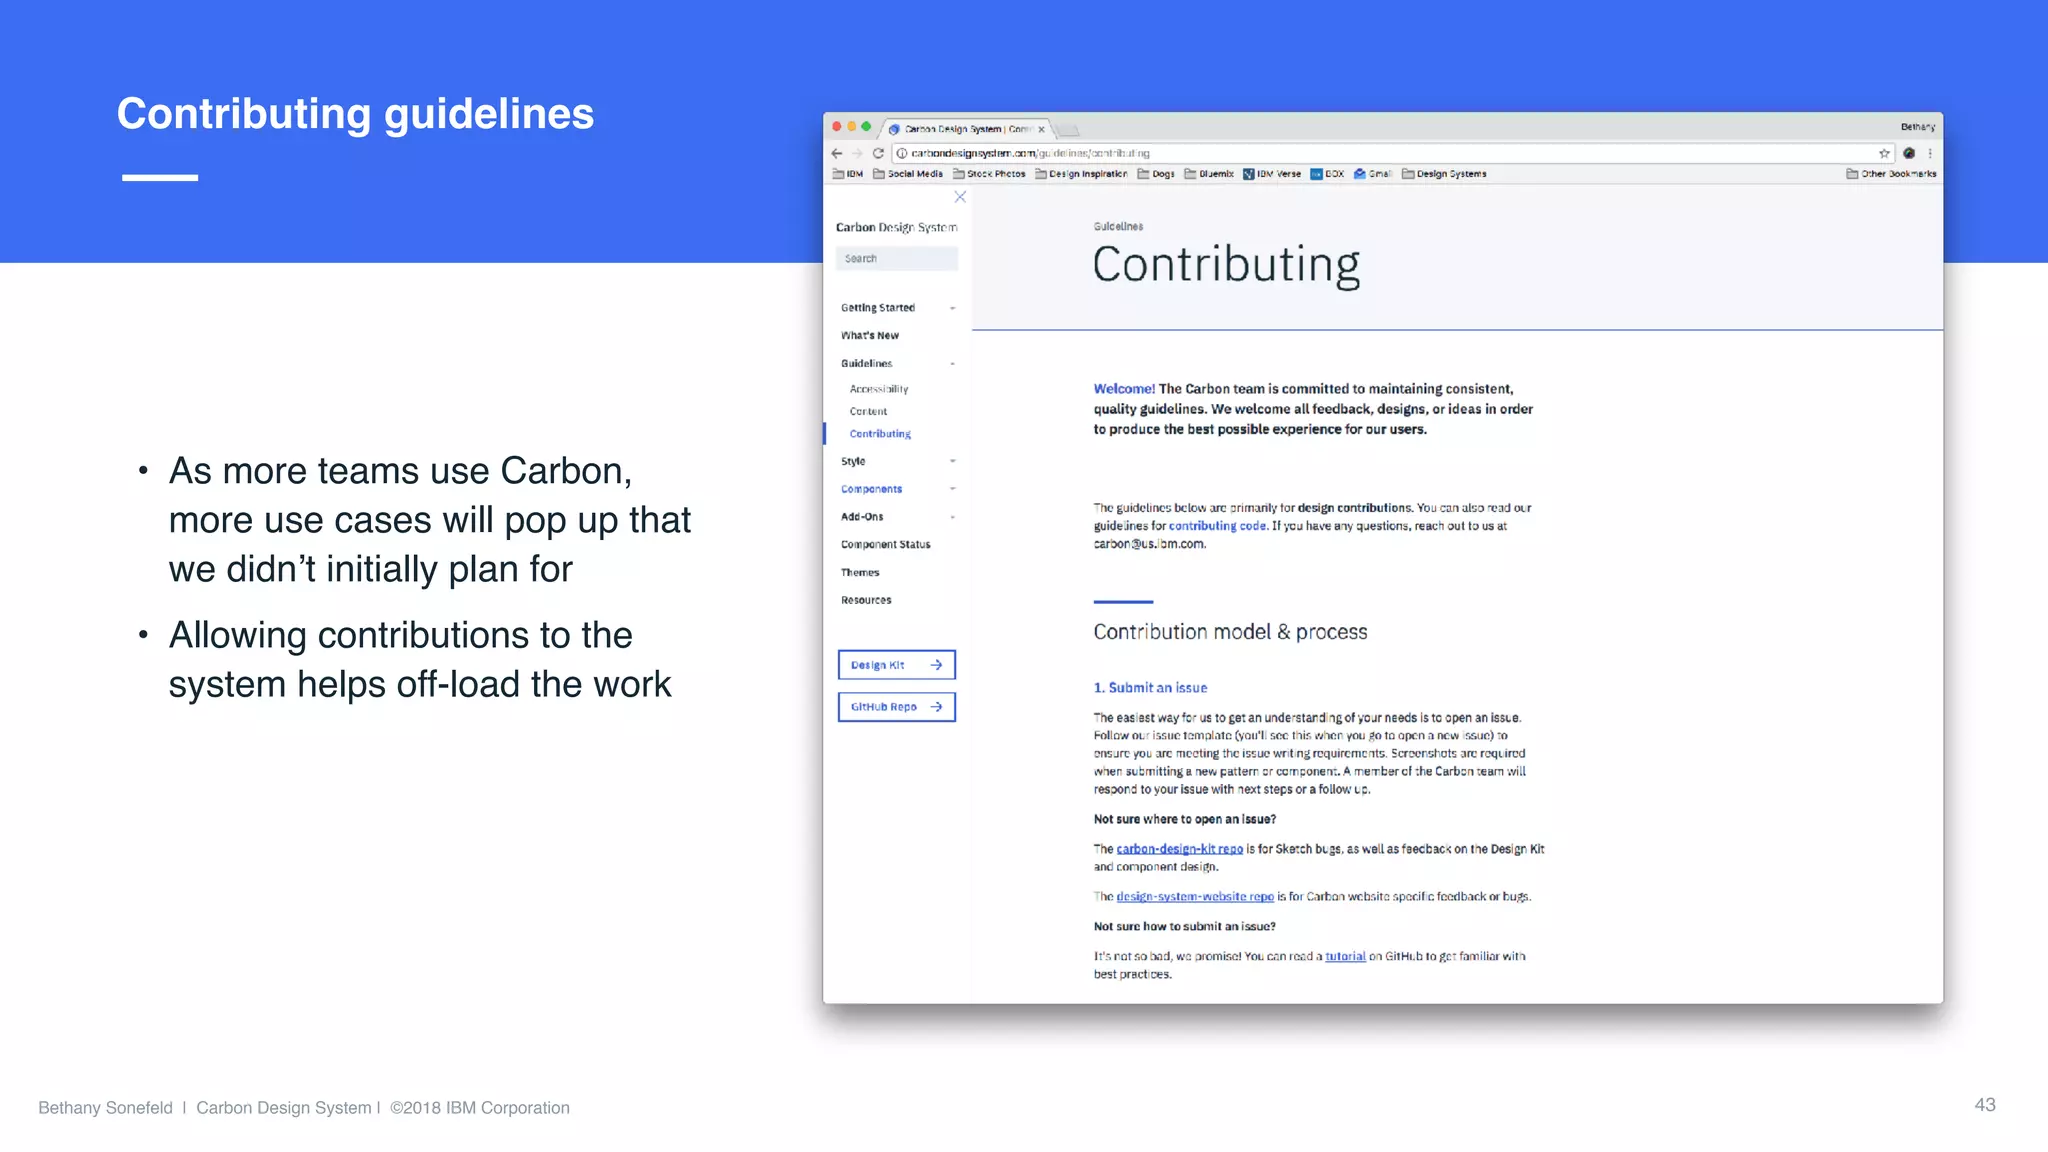Open the BOX bookmark
Viewport: 2048px width, 1152px height.
pyautogui.click(x=1327, y=174)
